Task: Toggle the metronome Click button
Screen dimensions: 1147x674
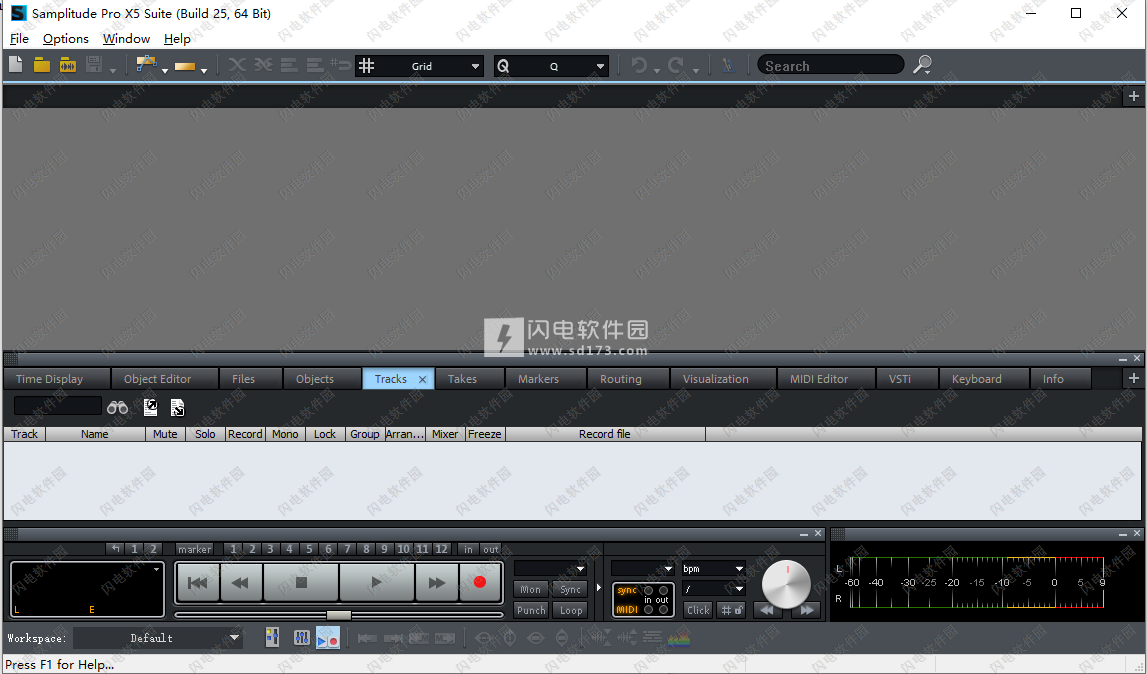Action: [x=698, y=610]
